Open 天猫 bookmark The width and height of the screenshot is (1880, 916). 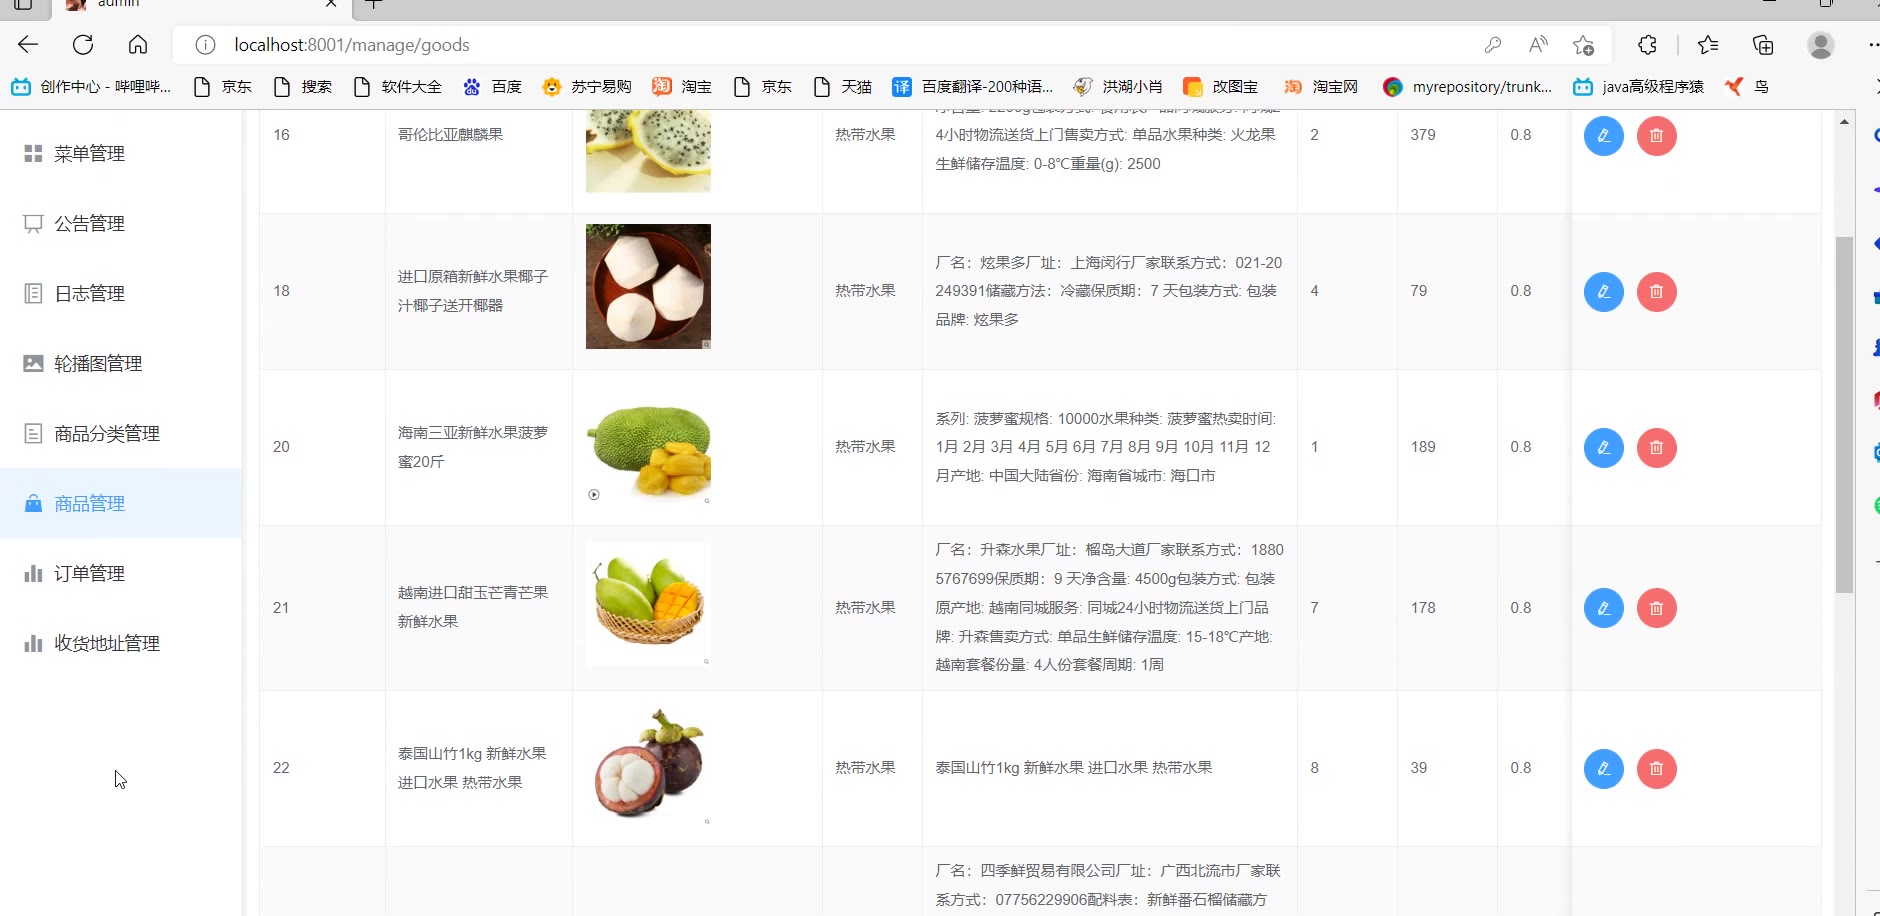click(x=843, y=87)
